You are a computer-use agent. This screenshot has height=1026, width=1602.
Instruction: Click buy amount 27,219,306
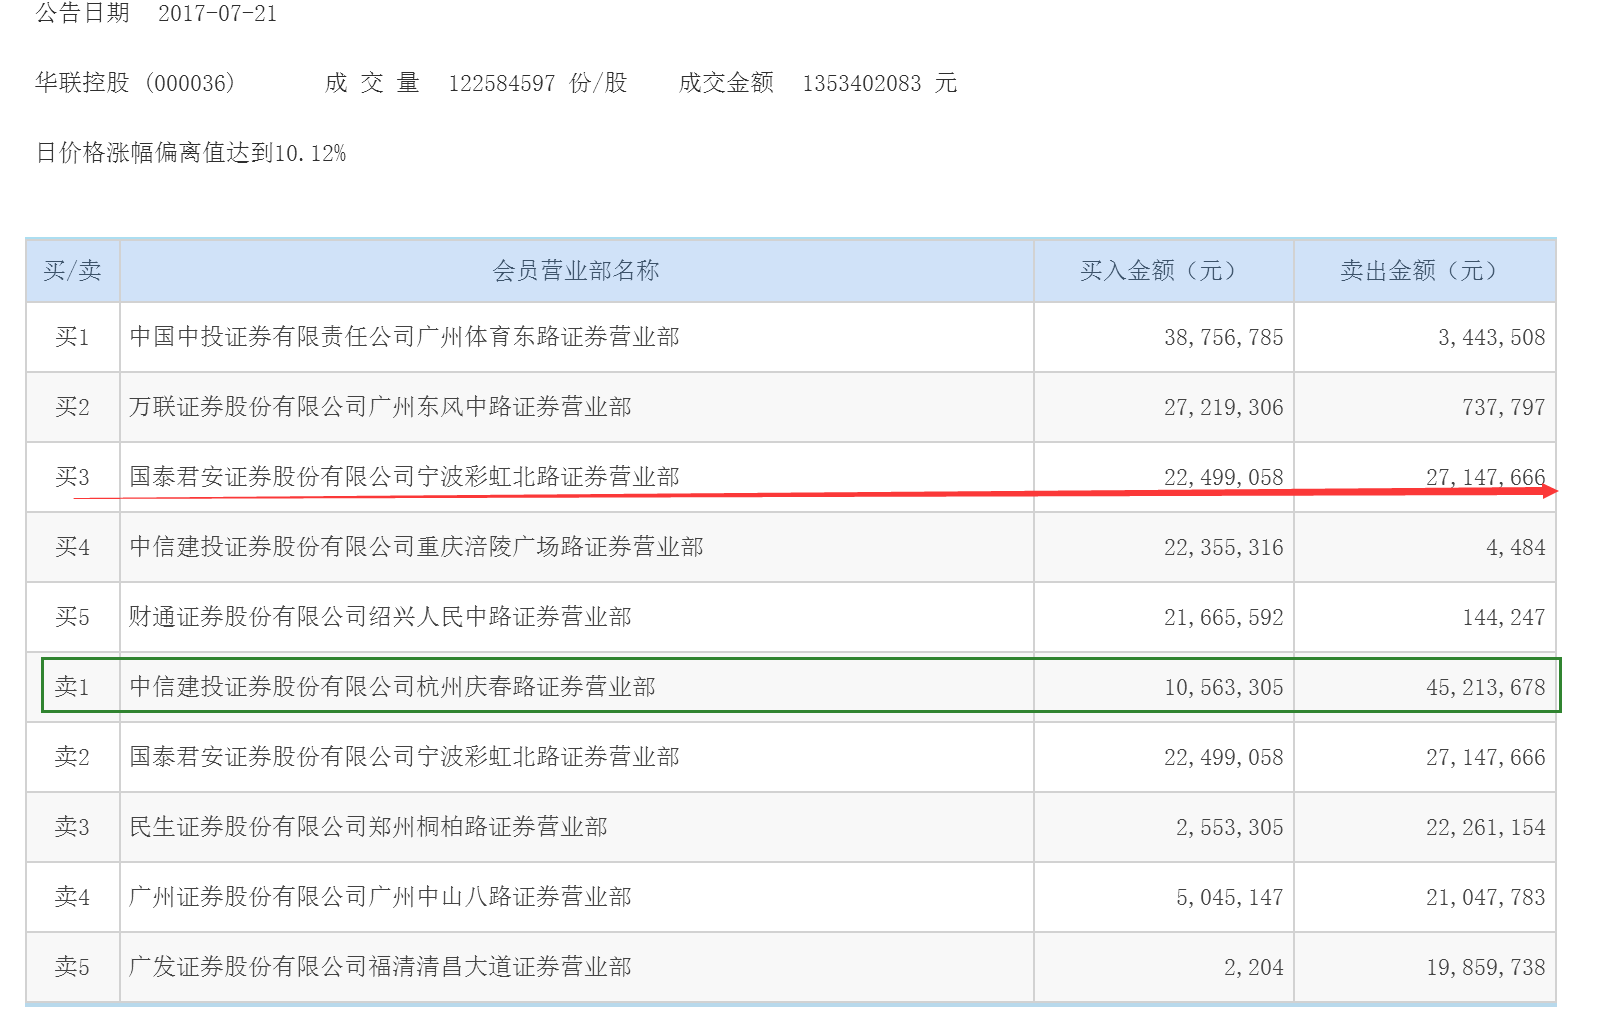[x=1223, y=408]
